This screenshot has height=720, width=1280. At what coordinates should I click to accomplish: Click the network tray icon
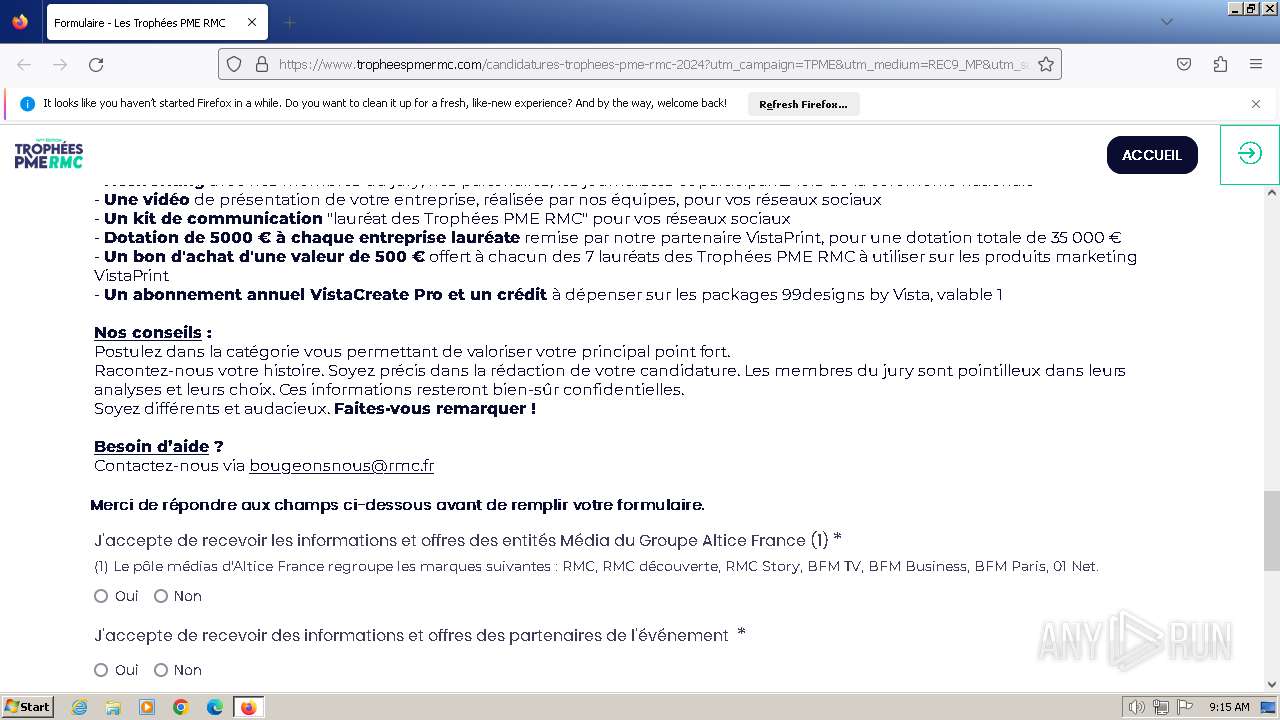coord(1161,707)
